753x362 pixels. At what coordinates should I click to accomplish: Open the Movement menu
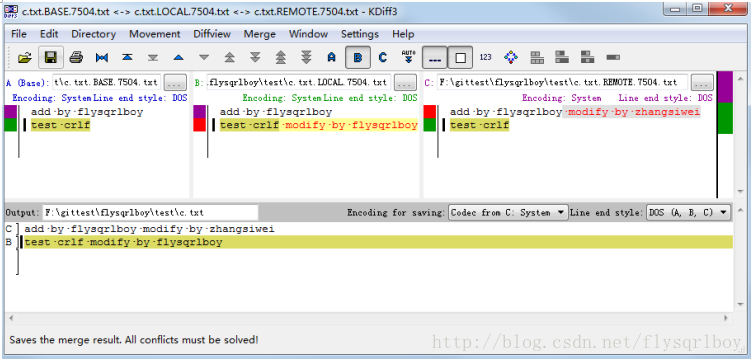155,34
